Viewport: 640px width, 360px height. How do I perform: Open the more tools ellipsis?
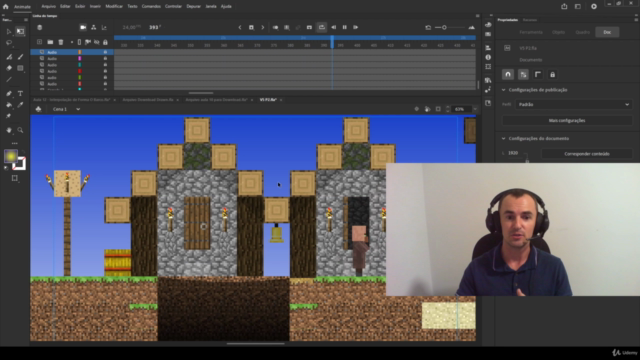15,143
